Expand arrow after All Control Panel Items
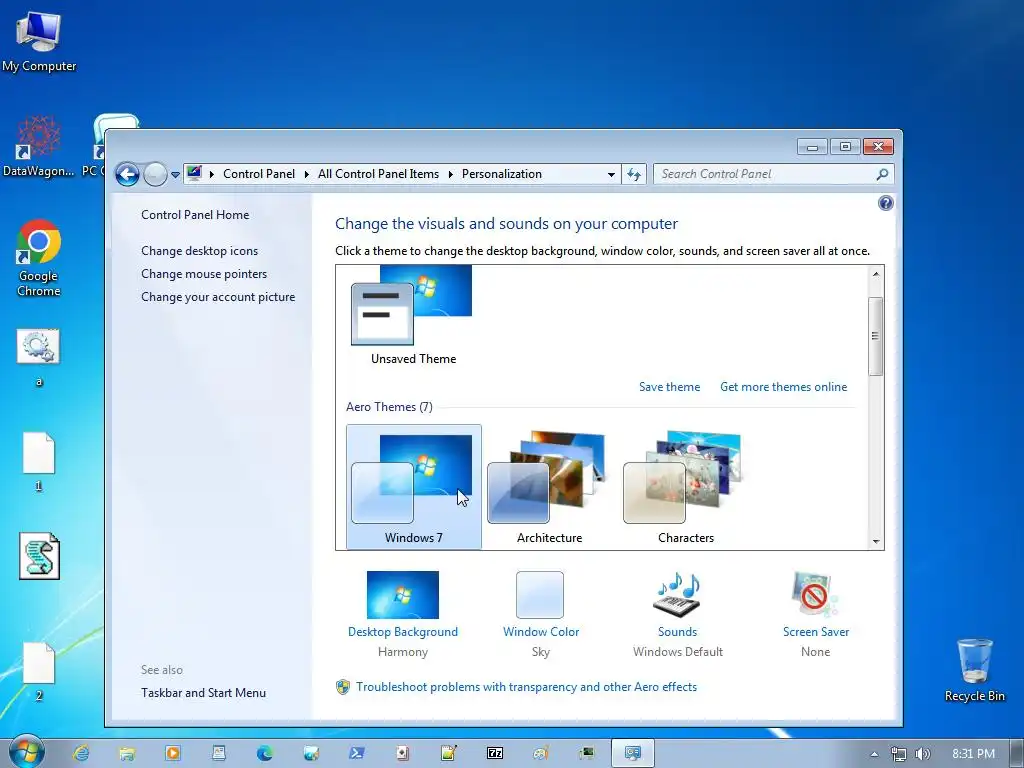 click(x=450, y=174)
